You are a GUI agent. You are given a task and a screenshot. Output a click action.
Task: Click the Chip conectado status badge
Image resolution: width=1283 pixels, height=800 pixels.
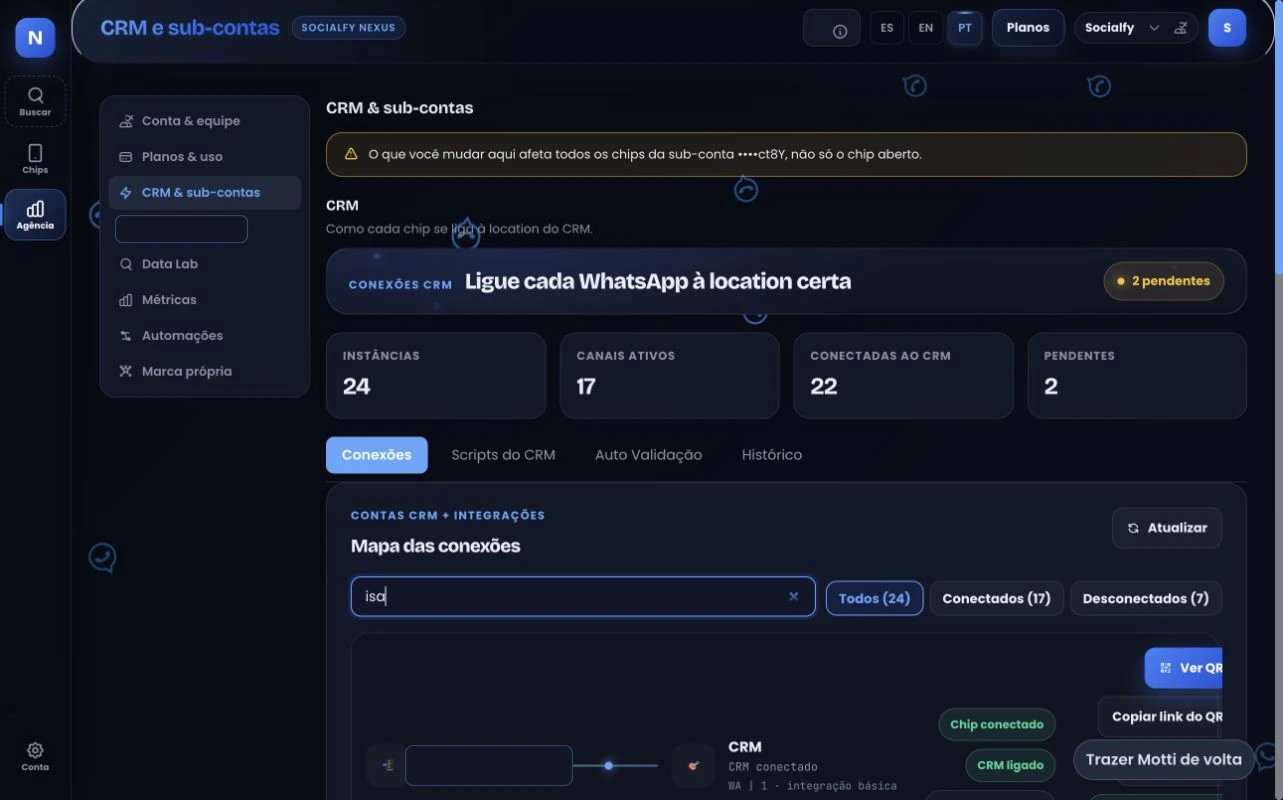pyautogui.click(x=997, y=725)
